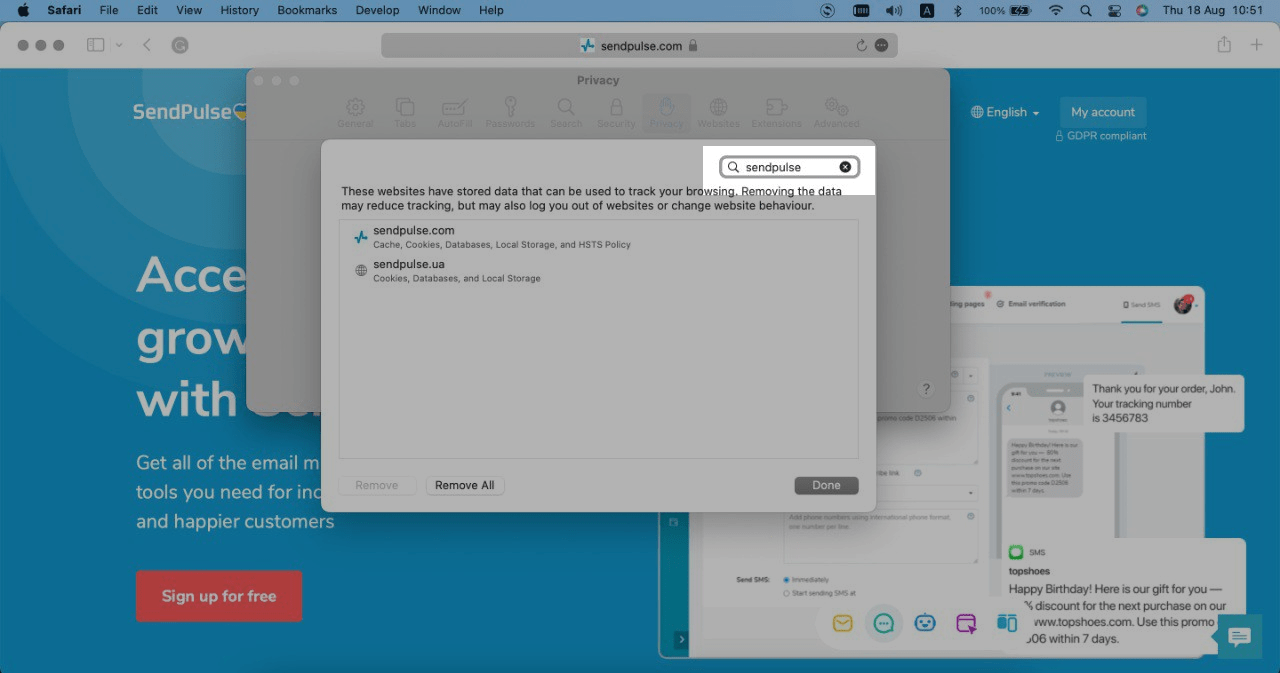
Task: Open the live chat widget
Action: click(1239, 637)
